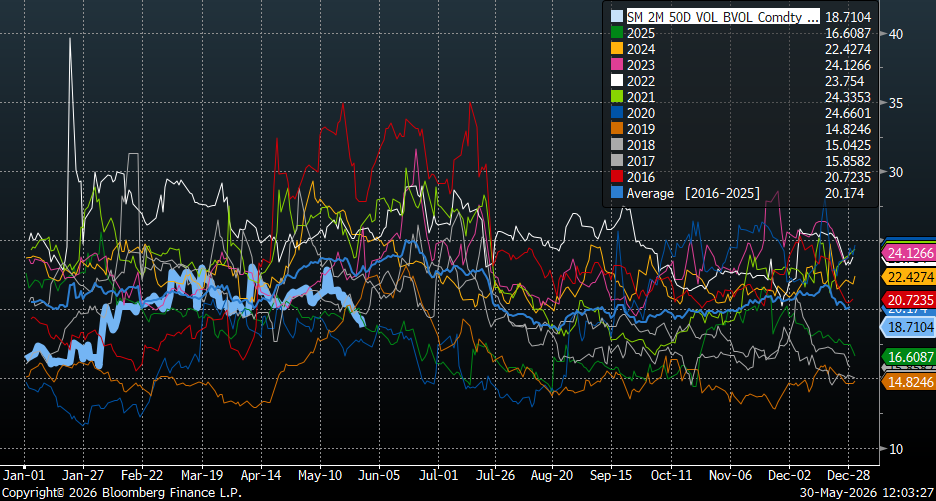Click the dark blue 2020 legend swatch
936x501 pixels.
615,113
